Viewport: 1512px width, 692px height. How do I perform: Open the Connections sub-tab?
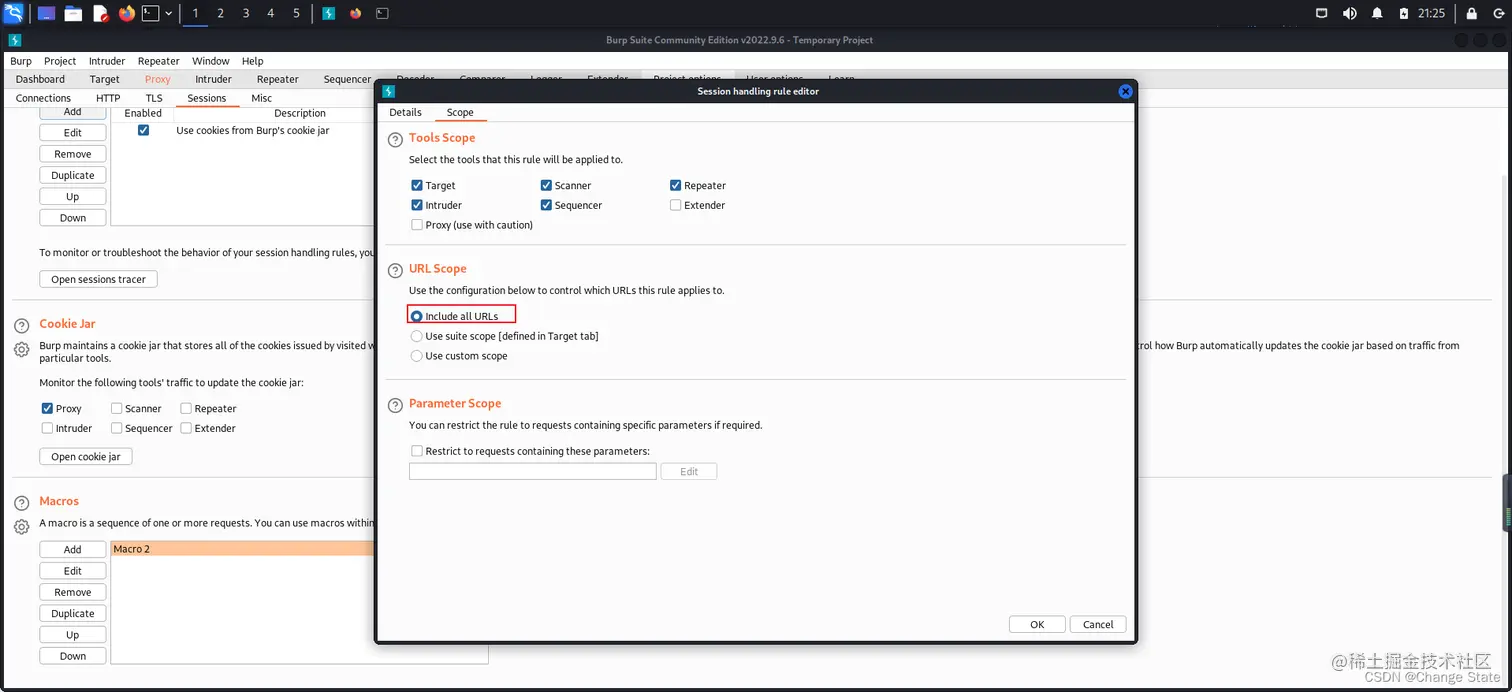point(43,98)
